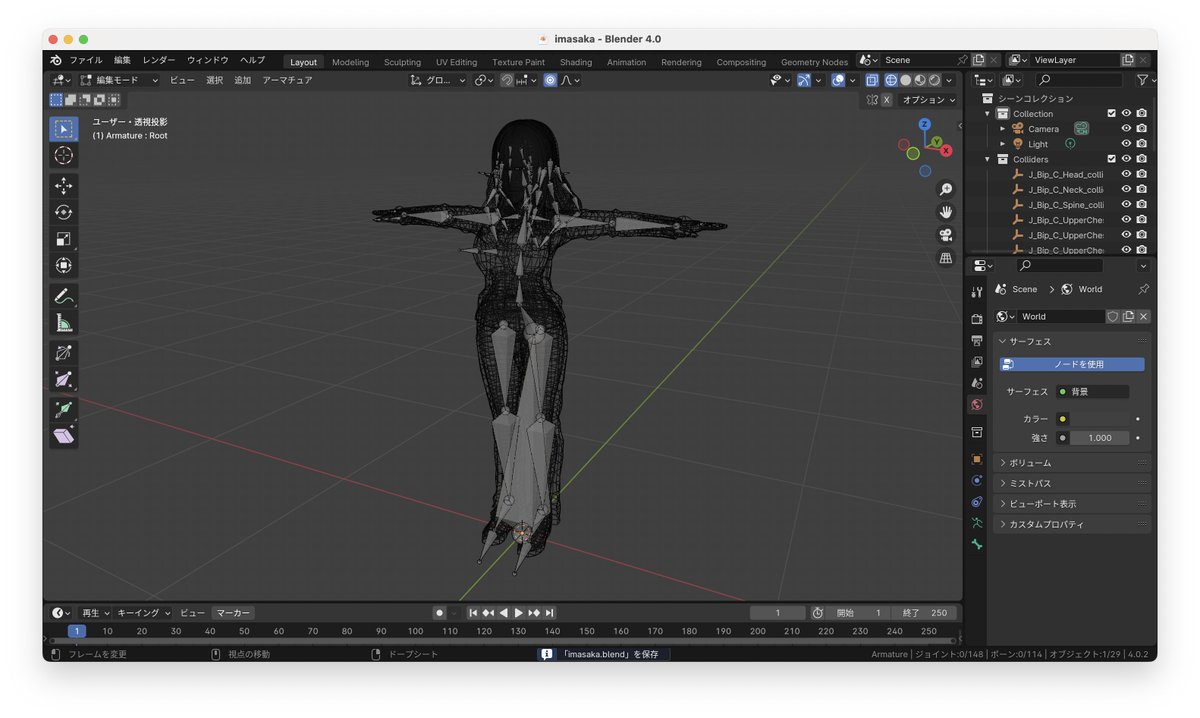Select the Shear tool

[x=64, y=435]
